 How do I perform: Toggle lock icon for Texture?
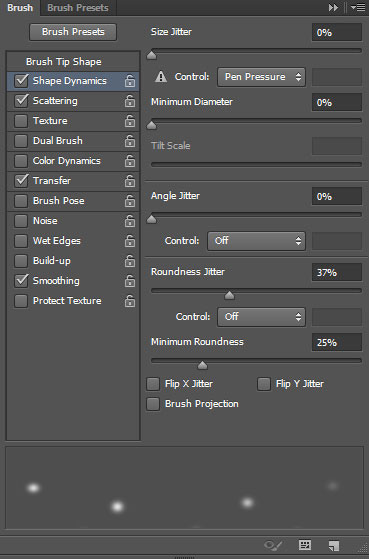pos(130,121)
